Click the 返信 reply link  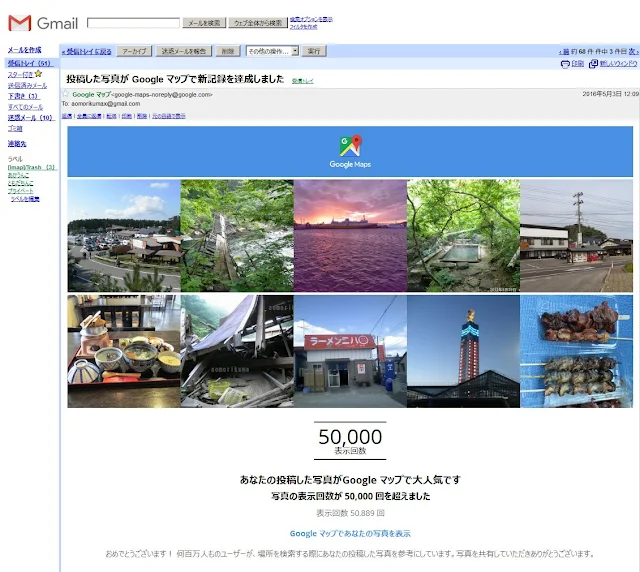click(x=67, y=116)
